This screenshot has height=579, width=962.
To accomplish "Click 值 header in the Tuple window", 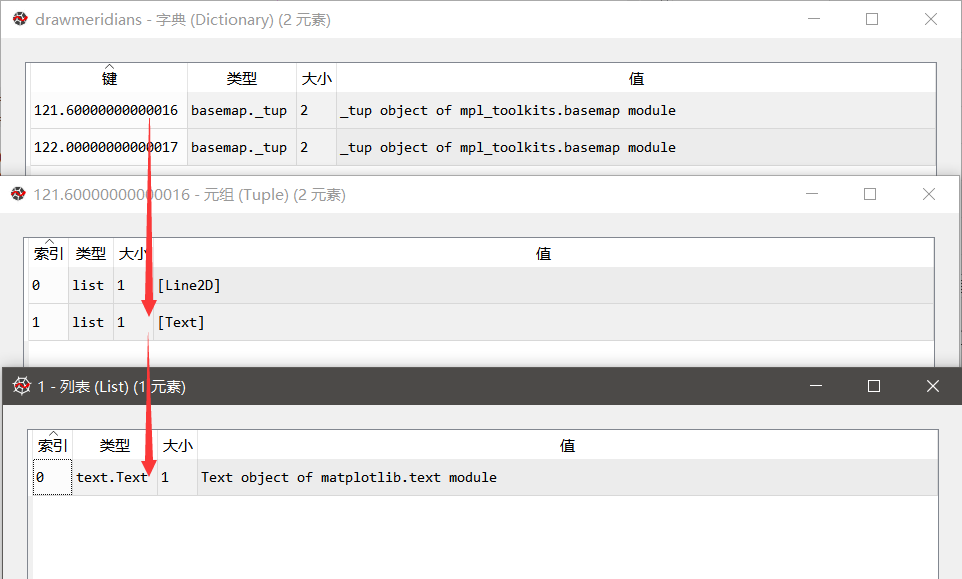I will [x=544, y=253].
